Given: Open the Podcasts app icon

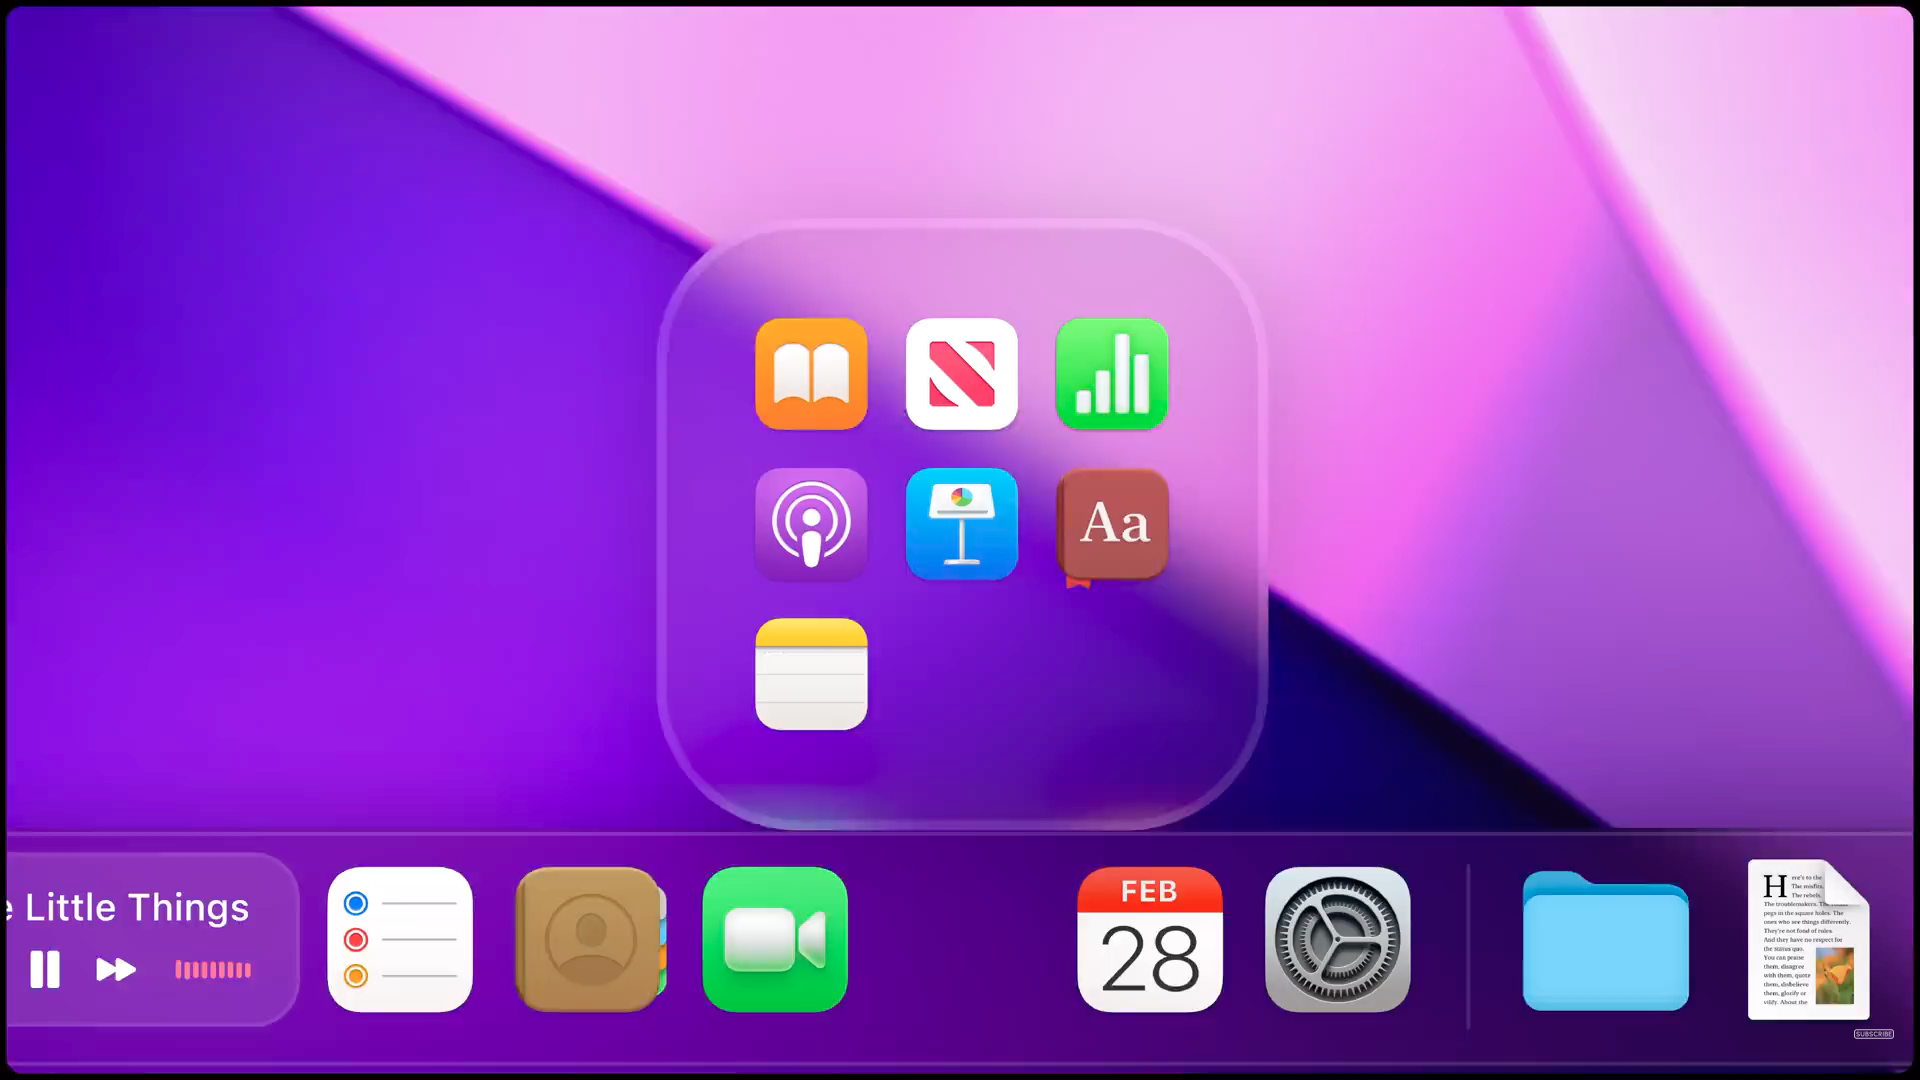Looking at the screenshot, I should coord(811,524).
